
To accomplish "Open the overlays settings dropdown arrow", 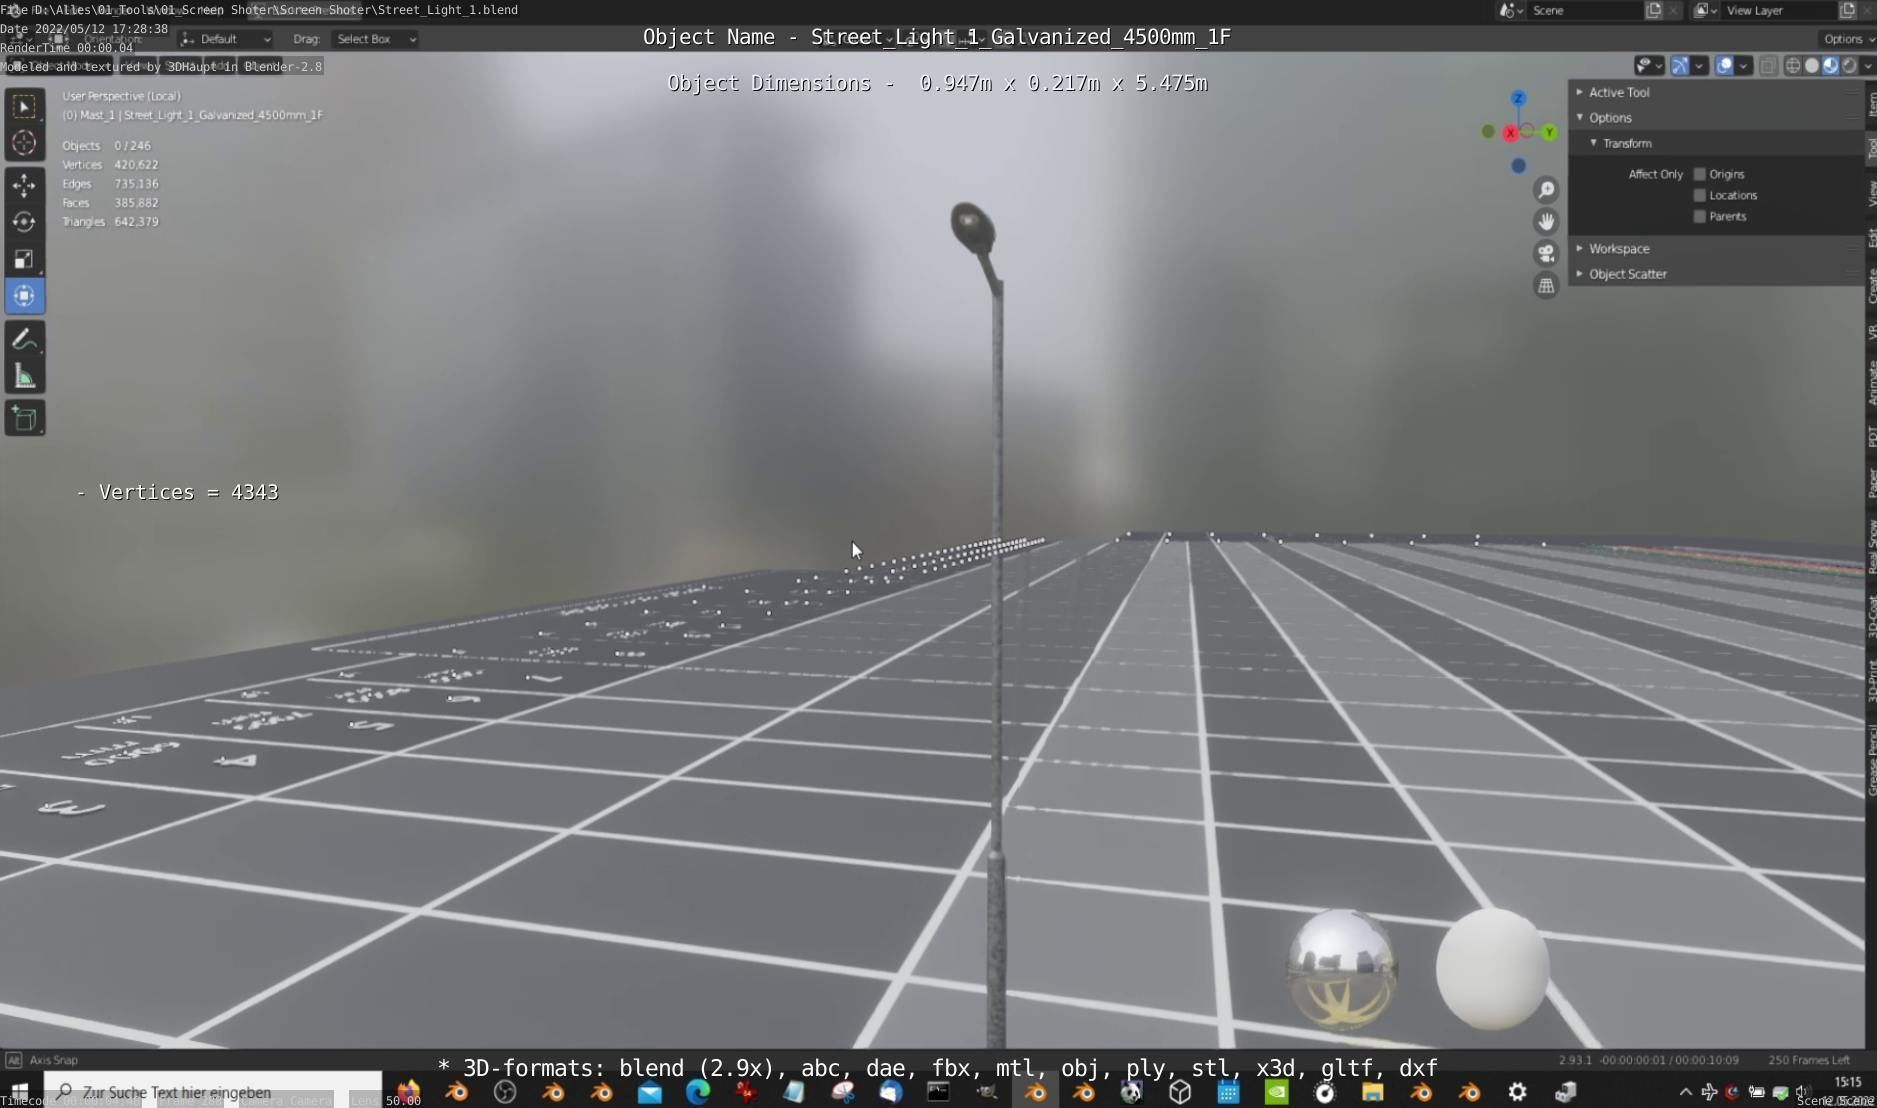I will 1744,66.
